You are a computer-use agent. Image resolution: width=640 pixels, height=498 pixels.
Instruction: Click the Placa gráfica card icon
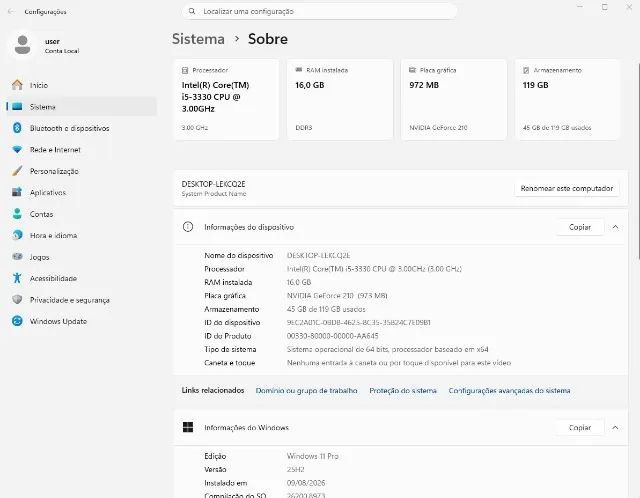tap(413, 70)
